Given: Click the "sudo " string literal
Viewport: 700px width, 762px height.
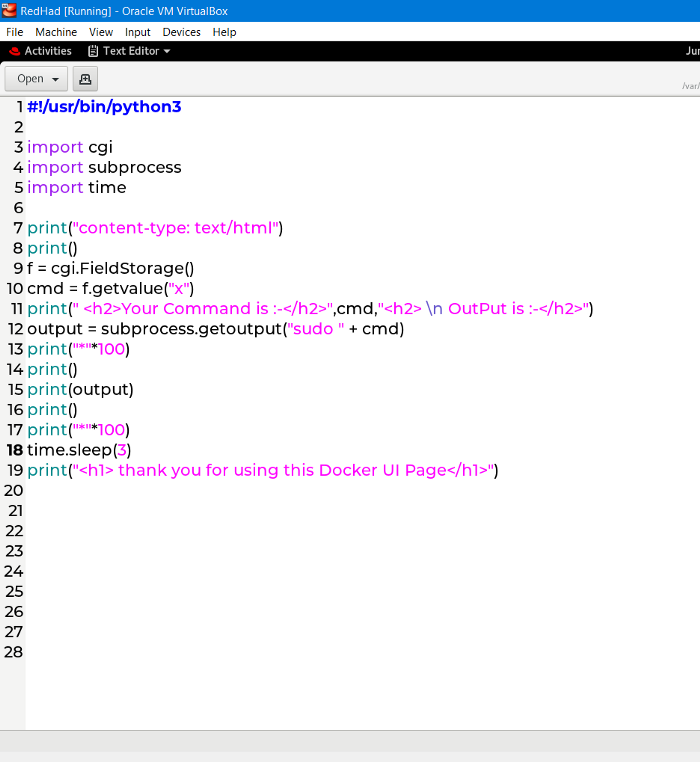Looking at the screenshot, I should pos(316,329).
